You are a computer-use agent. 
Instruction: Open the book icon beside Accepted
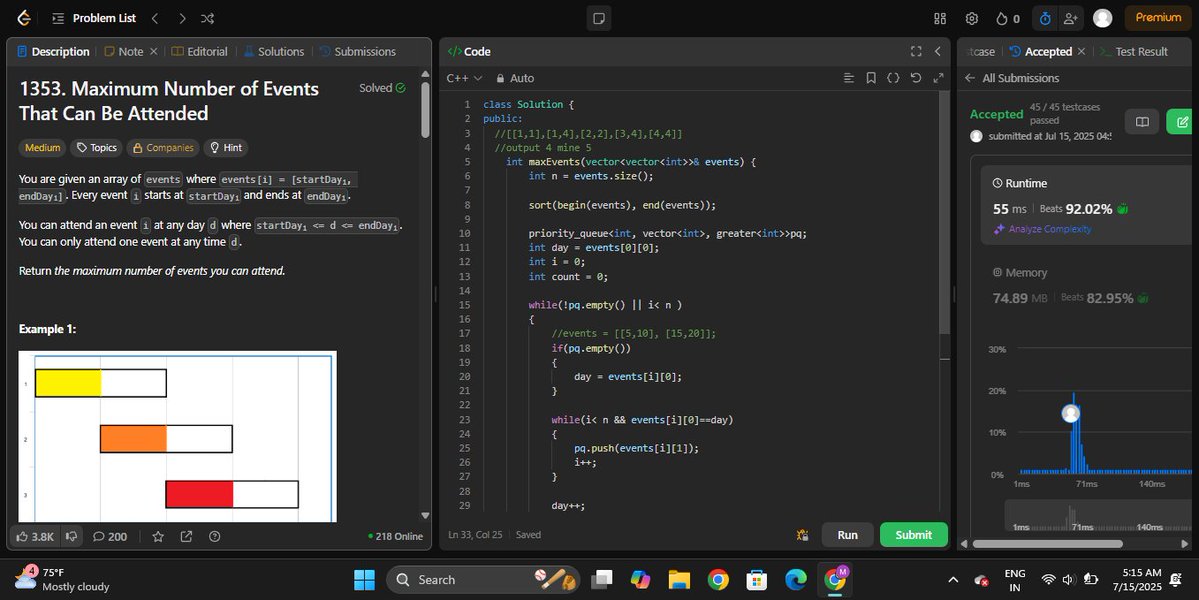tap(1142, 122)
